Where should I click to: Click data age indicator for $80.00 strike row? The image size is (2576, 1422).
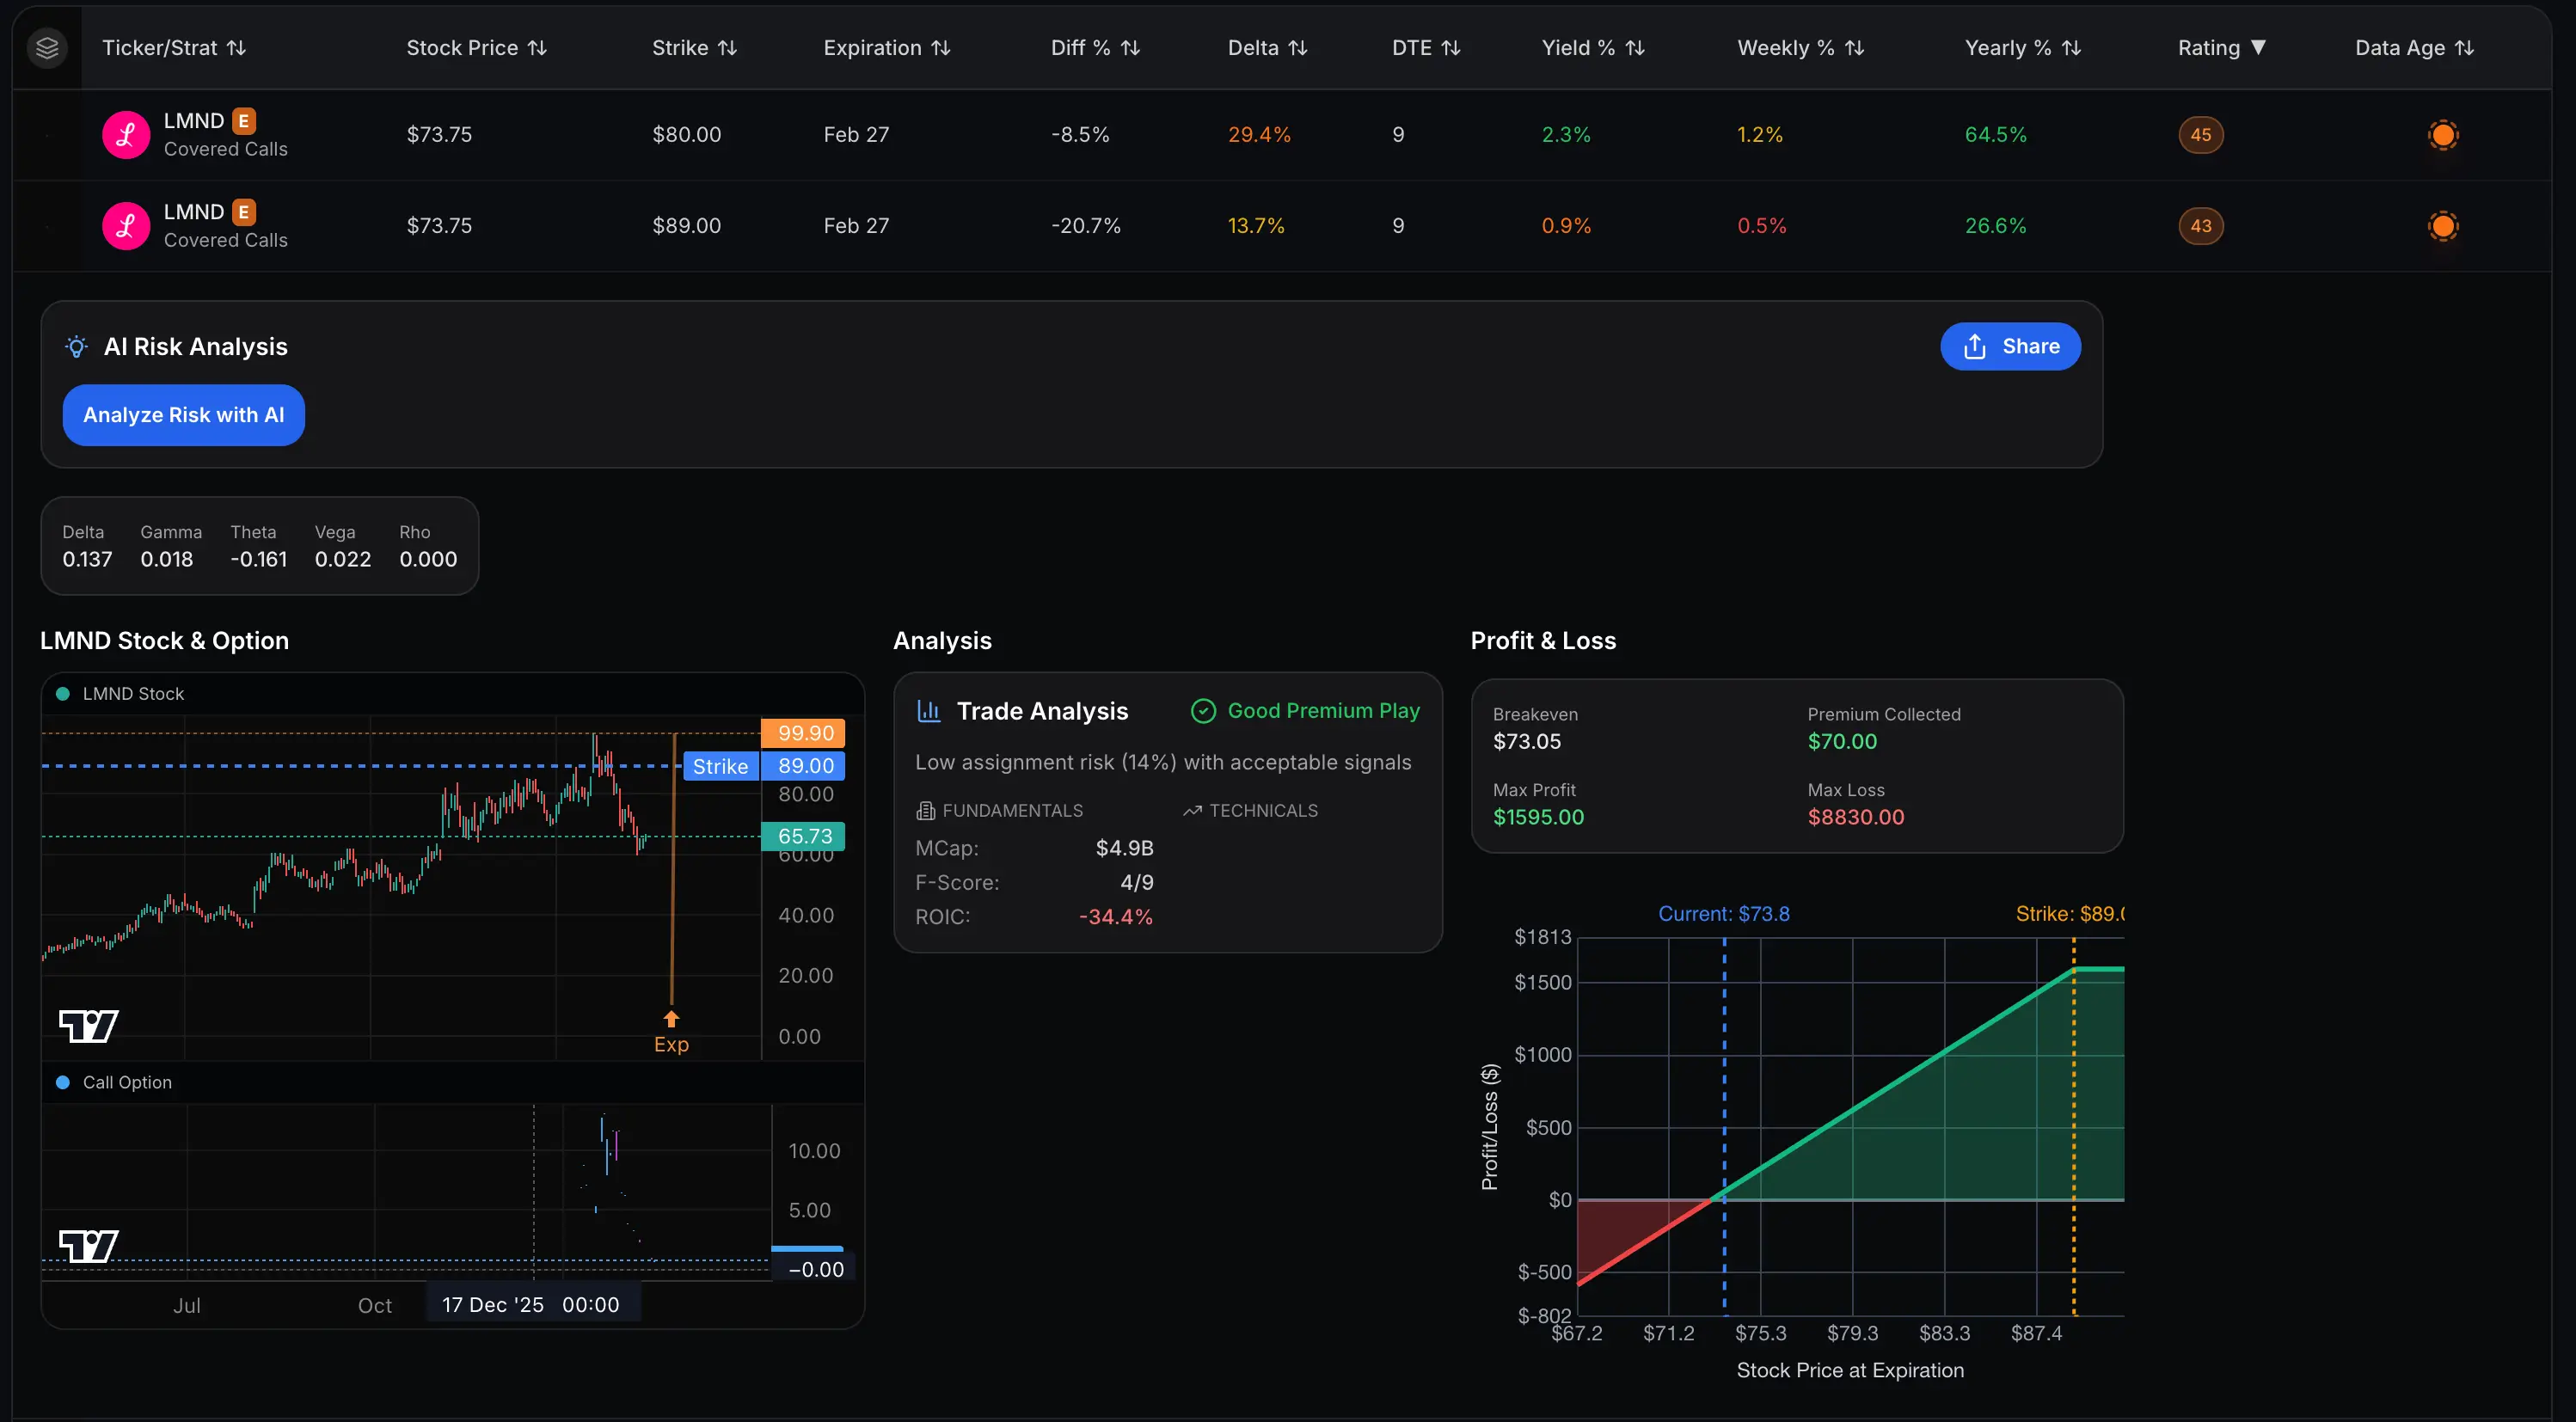(x=2443, y=135)
